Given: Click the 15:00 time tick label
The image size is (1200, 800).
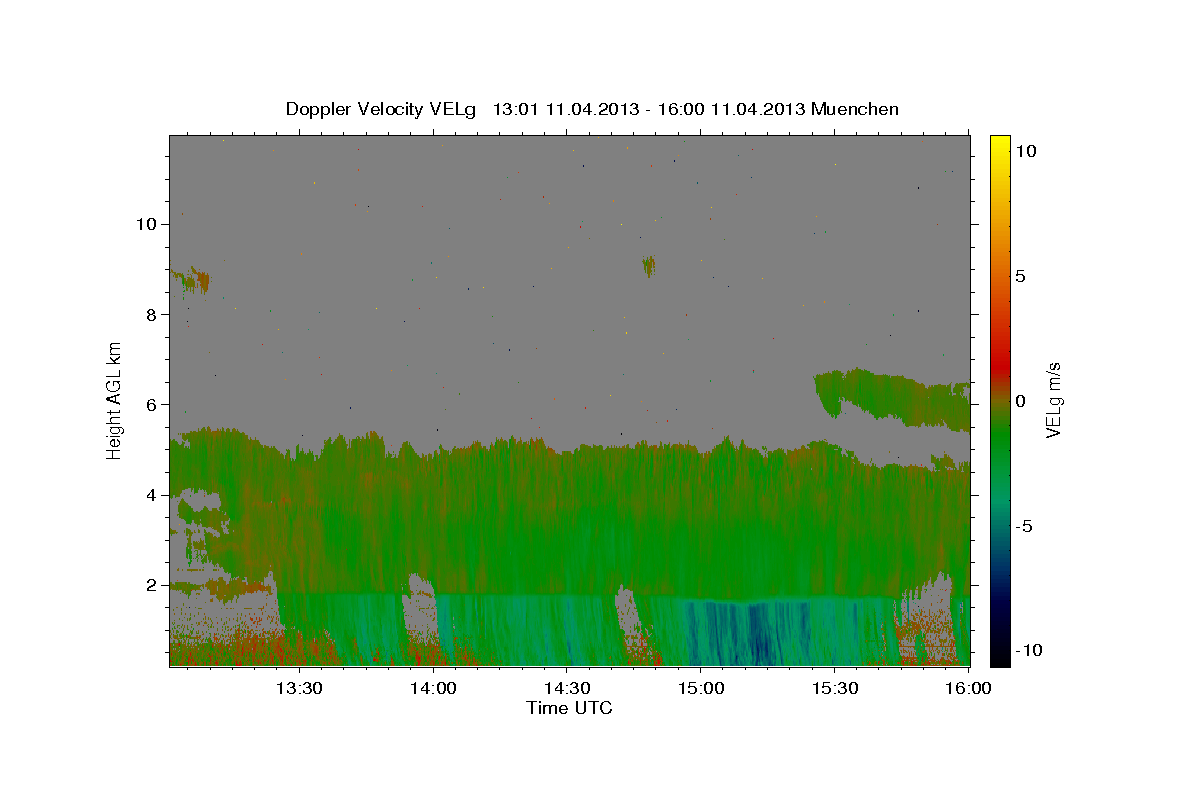Looking at the screenshot, I should [x=700, y=688].
